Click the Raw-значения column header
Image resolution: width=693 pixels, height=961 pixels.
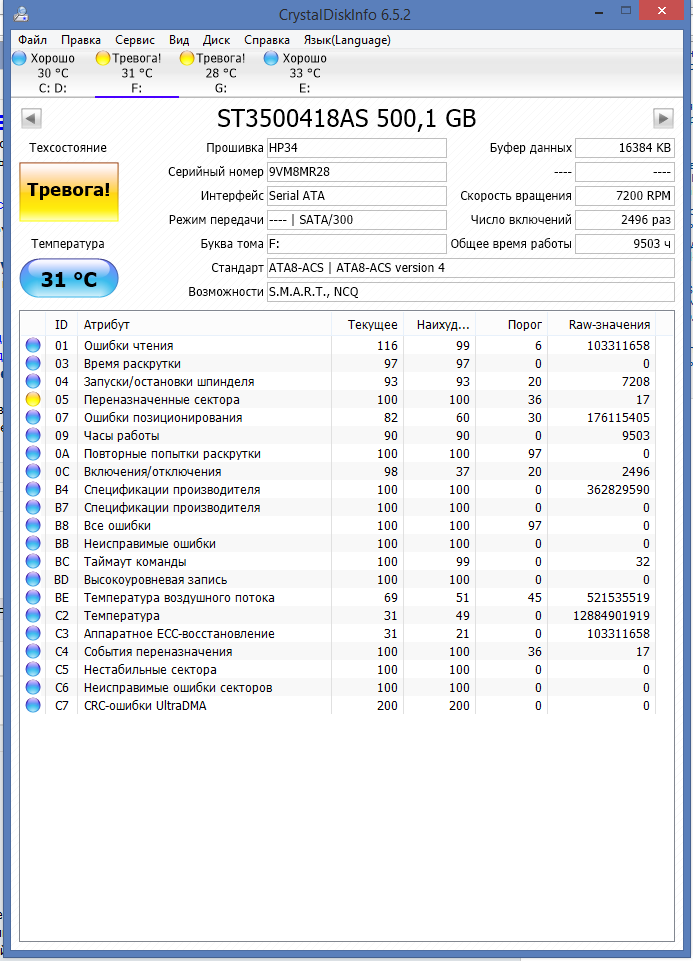602,324
